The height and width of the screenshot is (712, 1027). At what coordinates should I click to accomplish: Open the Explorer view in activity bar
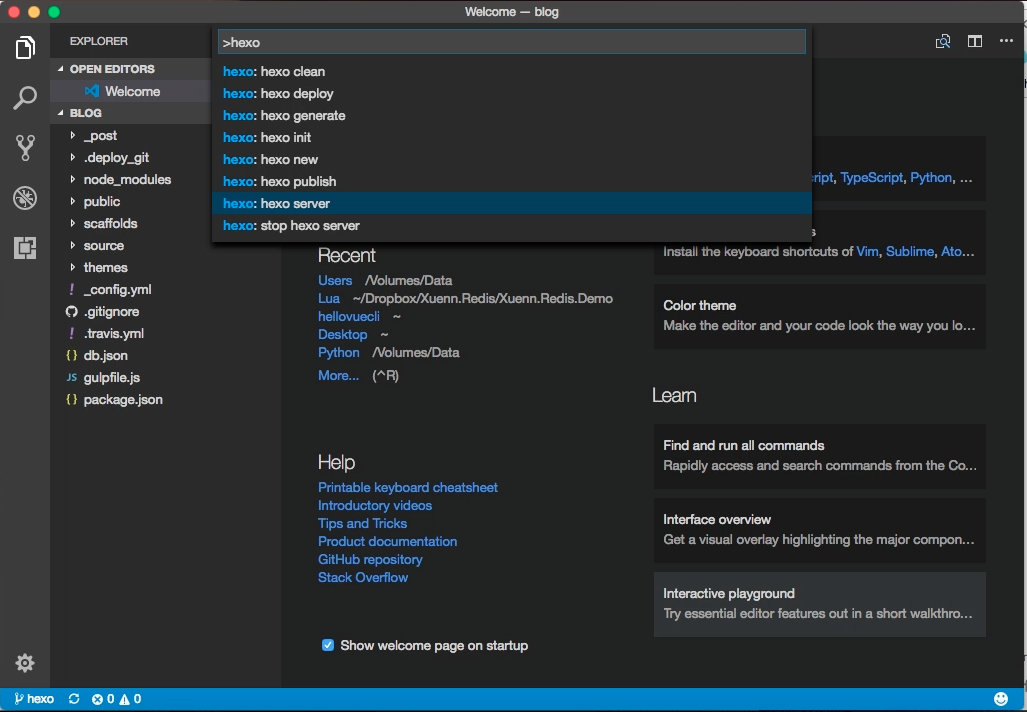[25, 48]
